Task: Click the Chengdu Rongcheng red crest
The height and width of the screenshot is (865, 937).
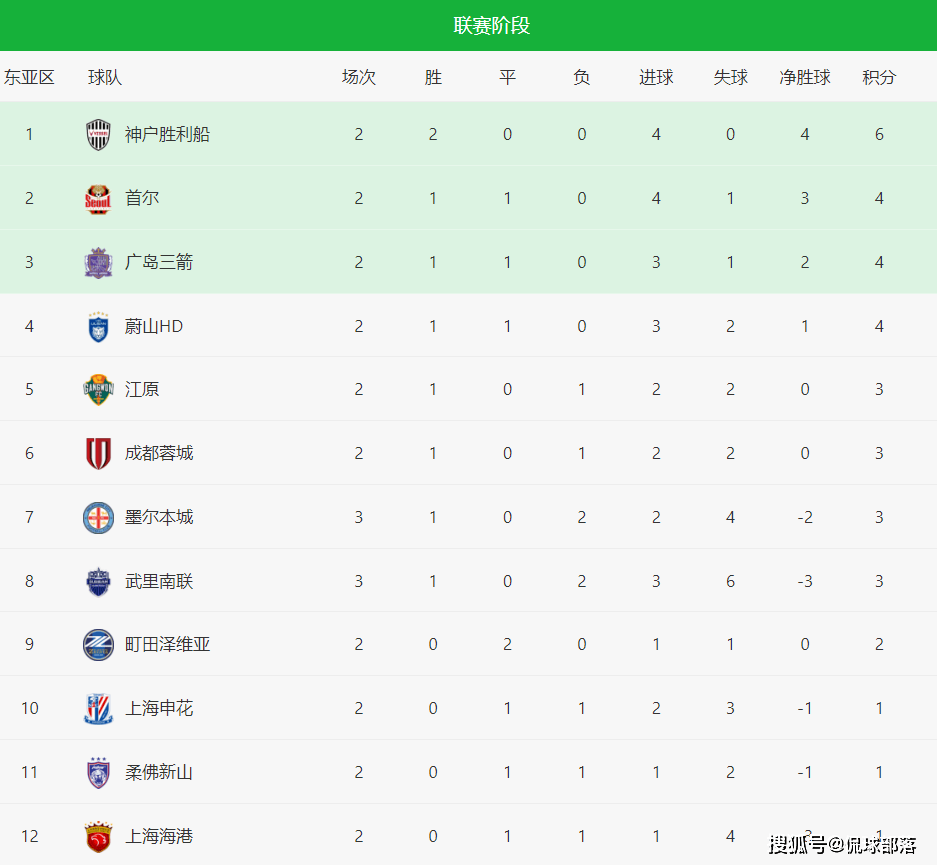Action: coord(98,453)
